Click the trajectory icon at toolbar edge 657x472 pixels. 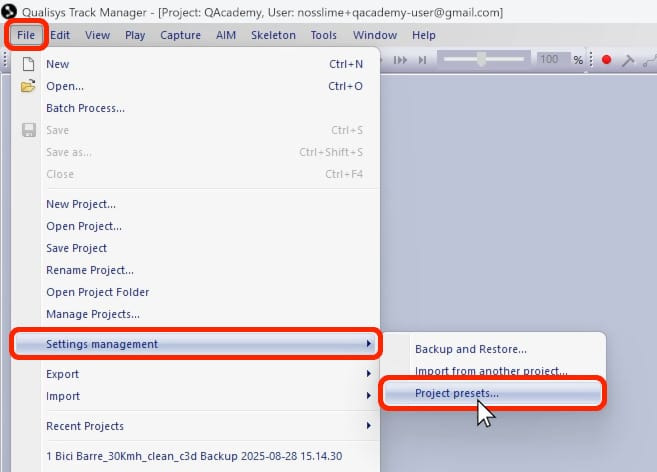650,60
